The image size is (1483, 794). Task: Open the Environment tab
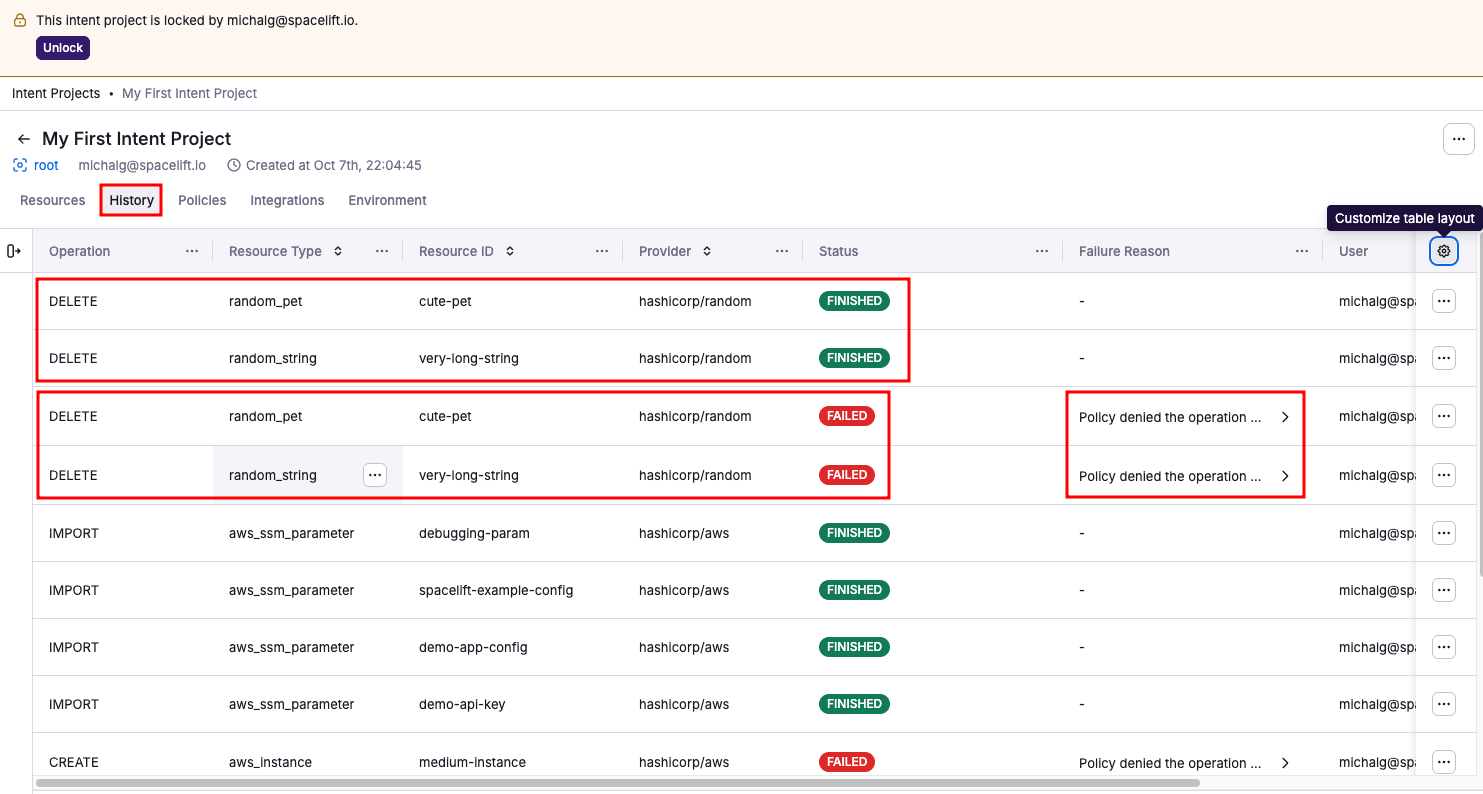tap(387, 200)
